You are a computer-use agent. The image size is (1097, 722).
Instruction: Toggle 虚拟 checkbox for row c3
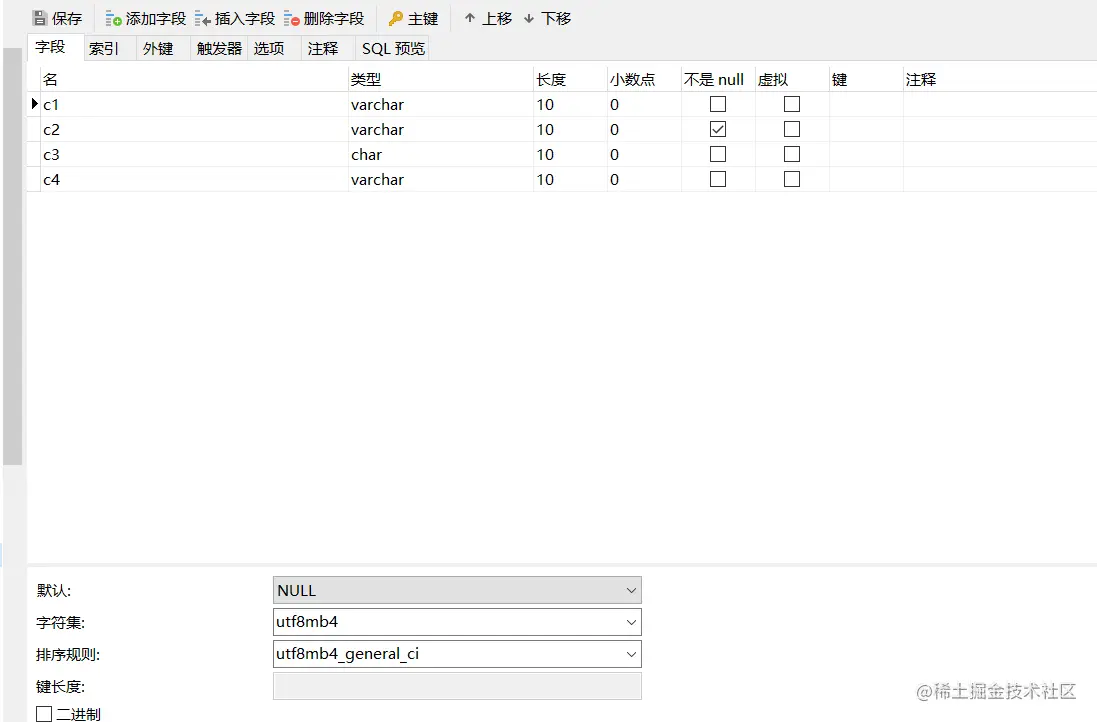[x=792, y=154]
